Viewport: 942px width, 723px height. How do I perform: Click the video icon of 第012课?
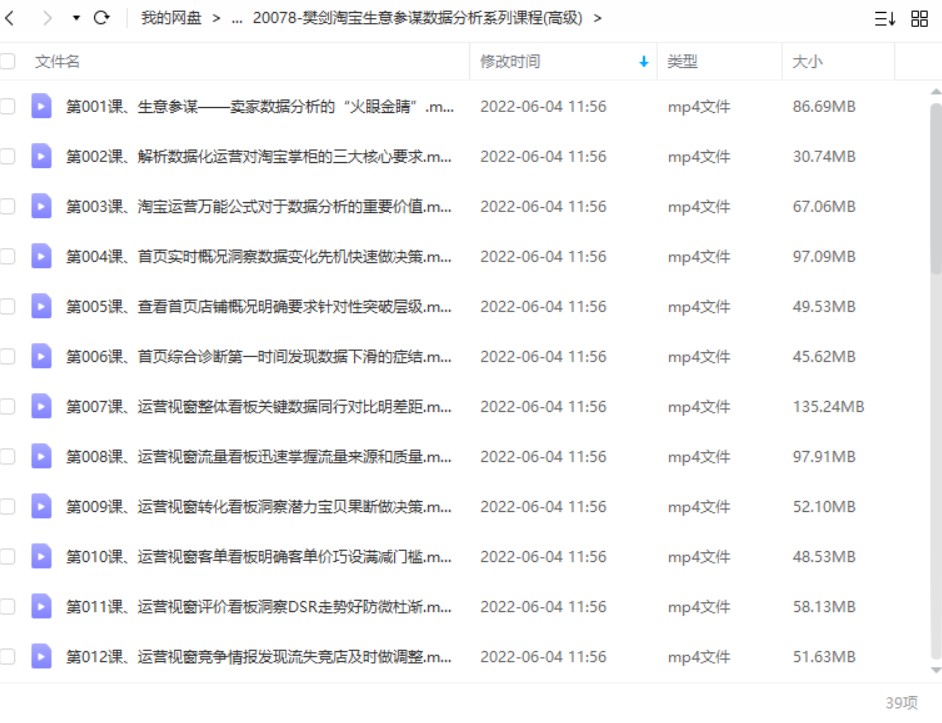click(x=41, y=656)
